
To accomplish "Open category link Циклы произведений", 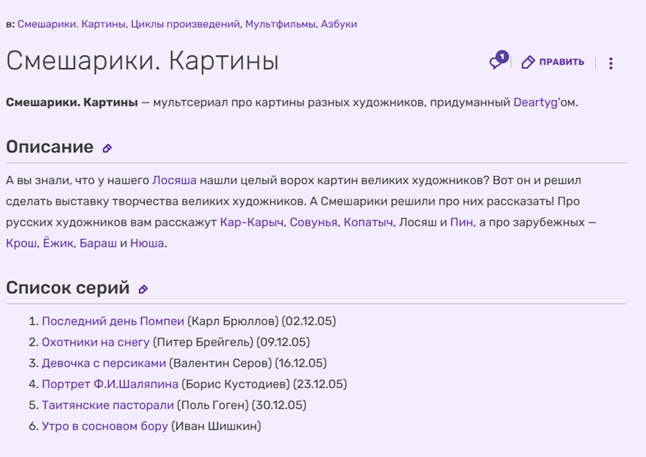I will pyautogui.click(x=185, y=24).
